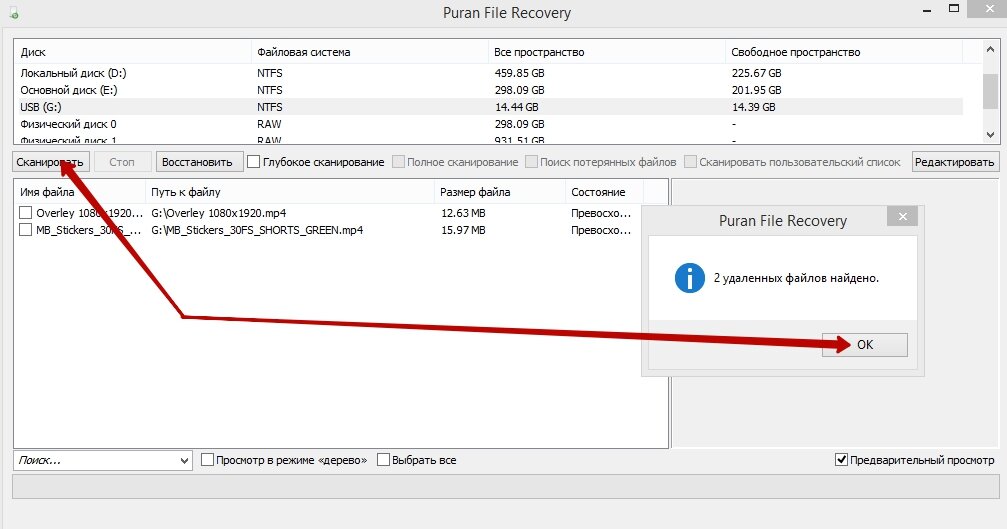Toggle the Поиск потерянных файлов checkbox
Image resolution: width=1007 pixels, height=529 pixels.
click(531, 162)
